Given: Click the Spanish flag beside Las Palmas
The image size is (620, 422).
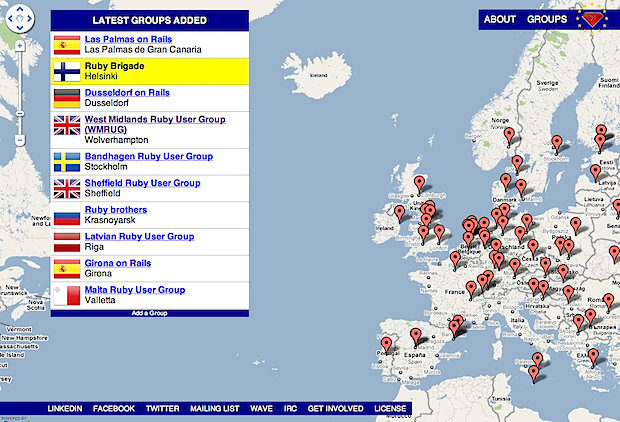Looking at the screenshot, I should [67, 45].
